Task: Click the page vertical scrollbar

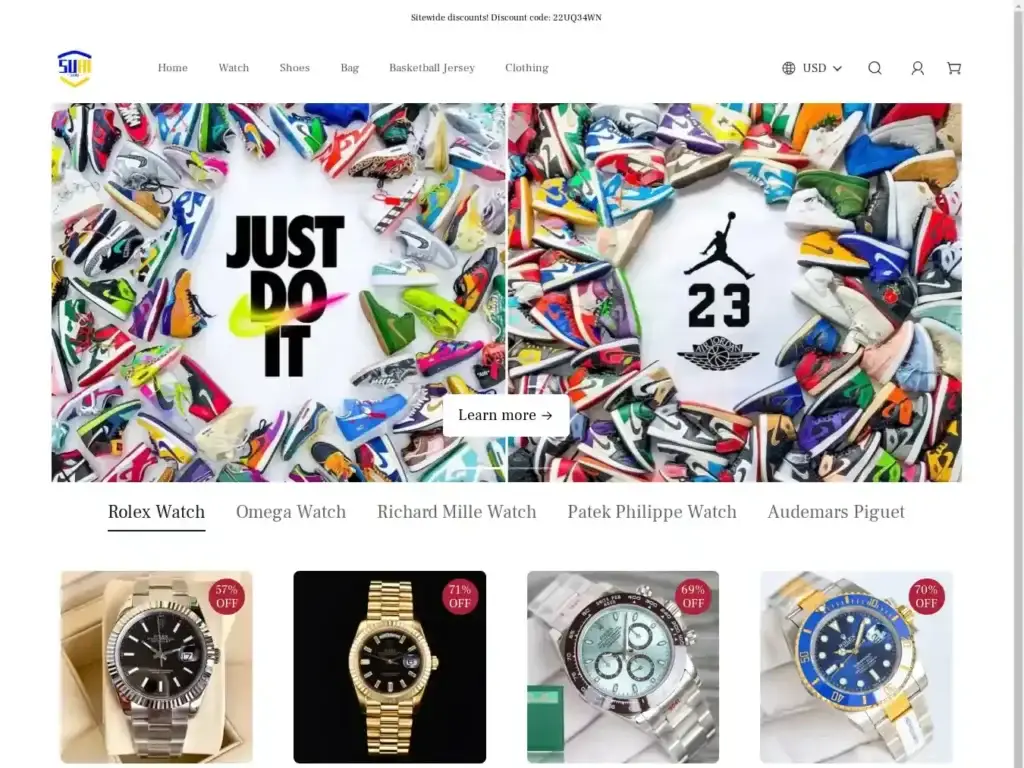Action: pyautogui.click(x=1018, y=384)
